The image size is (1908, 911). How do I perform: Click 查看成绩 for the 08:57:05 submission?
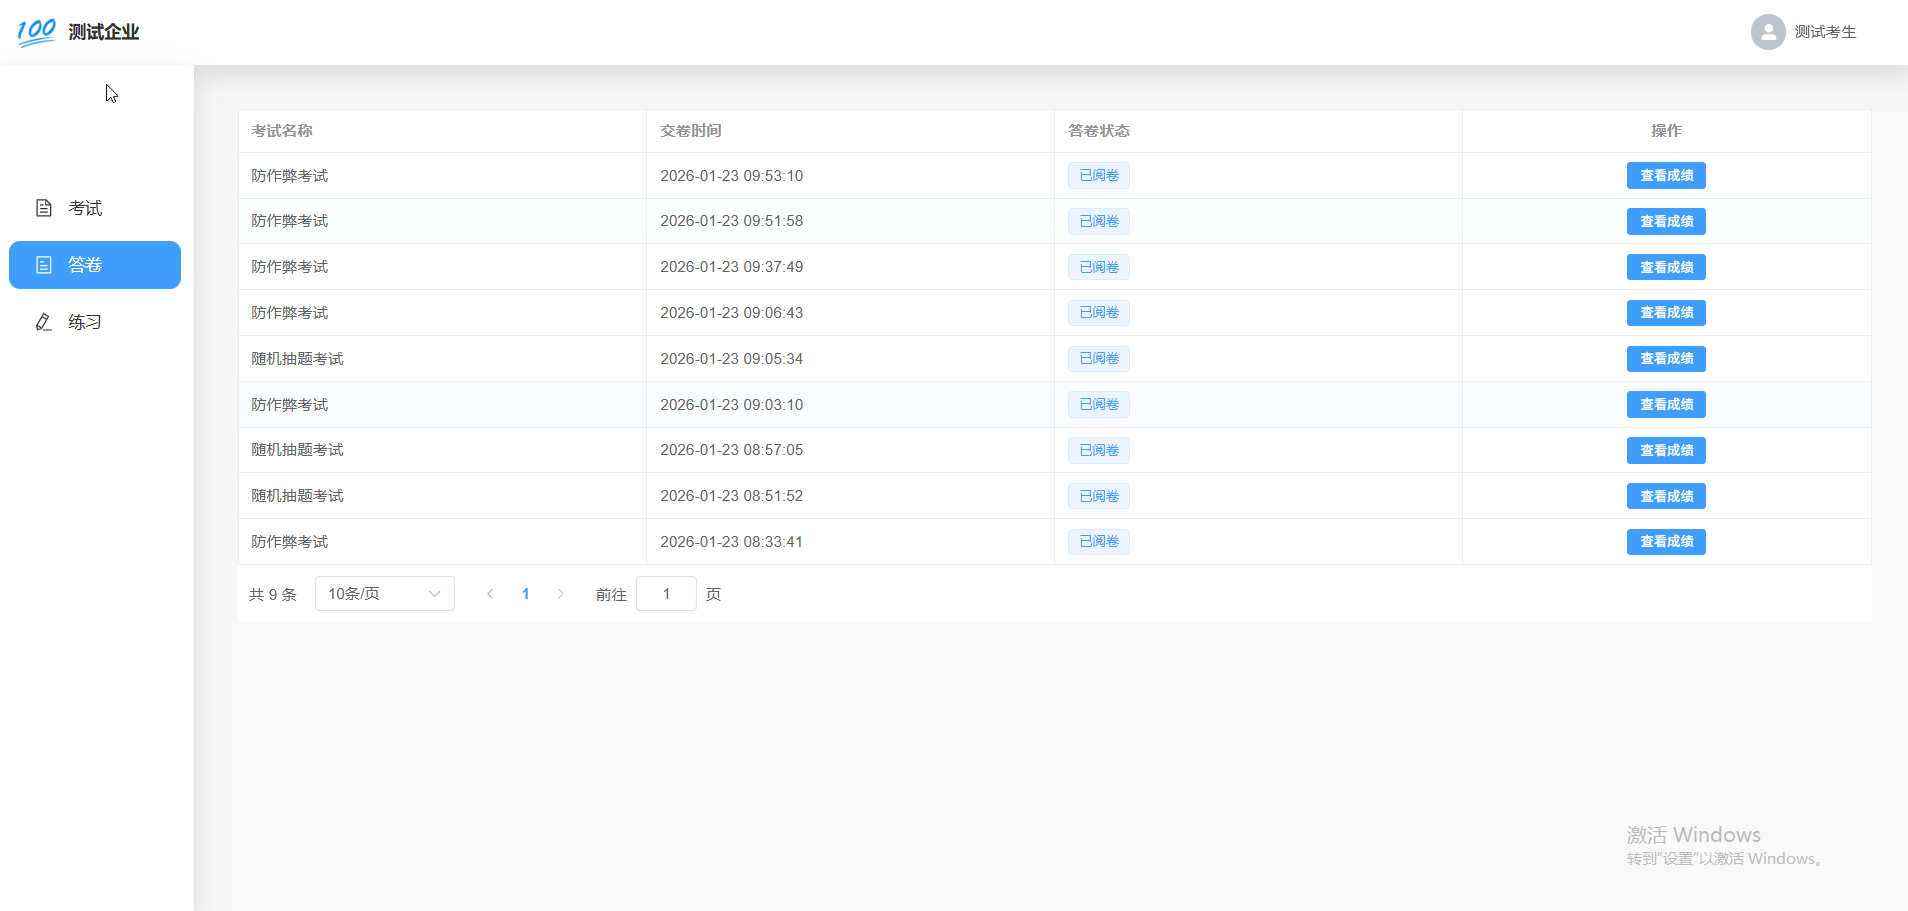click(1666, 451)
